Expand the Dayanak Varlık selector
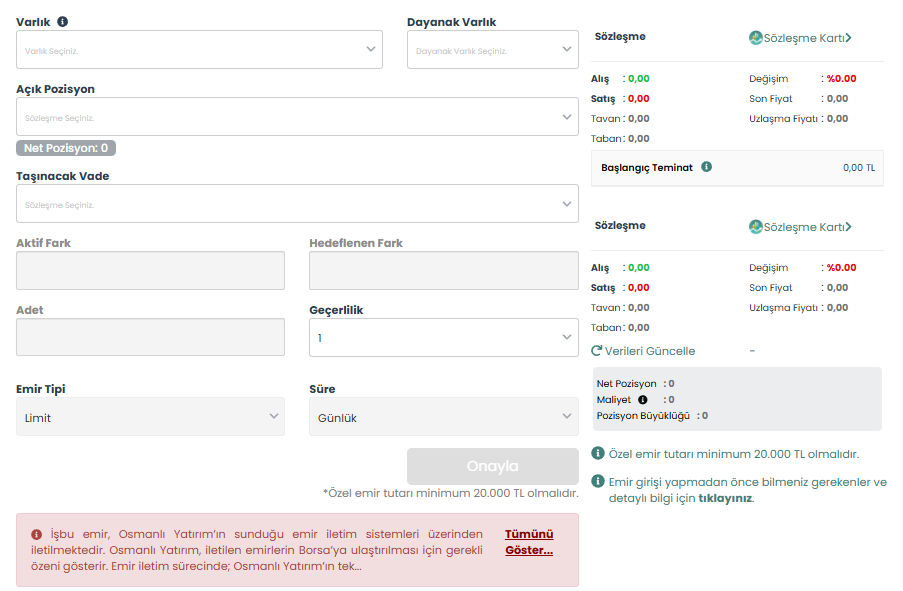The image size is (903, 591). (x=492, y=49)
